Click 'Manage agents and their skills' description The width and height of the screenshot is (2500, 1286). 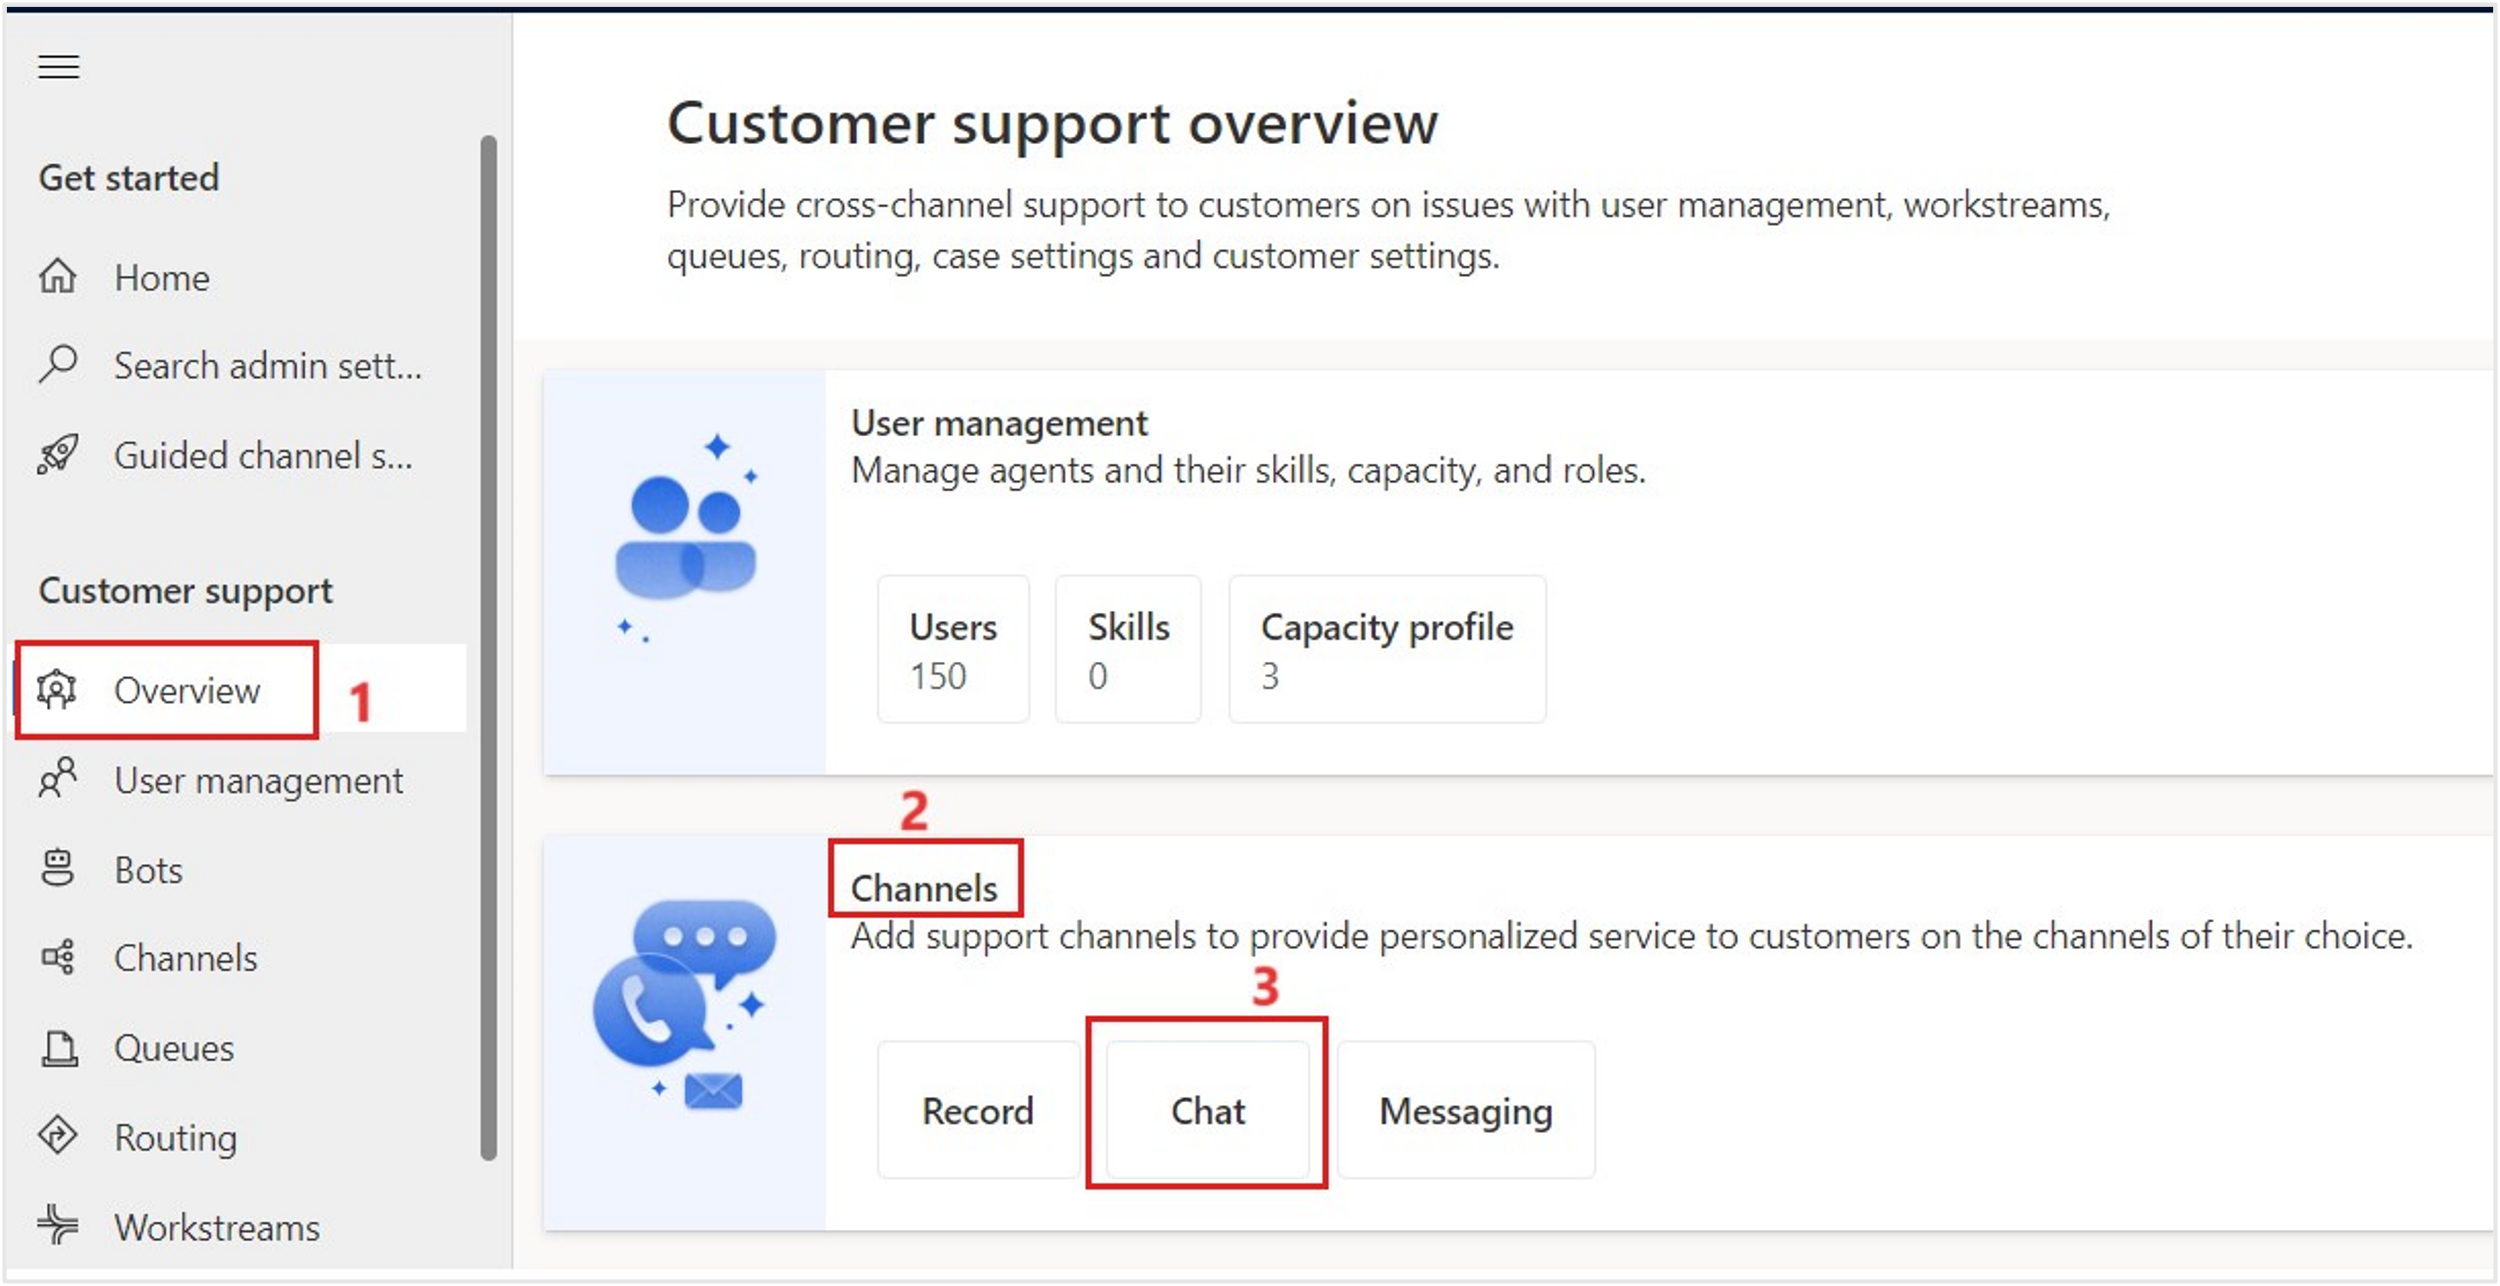point(1248,470)
